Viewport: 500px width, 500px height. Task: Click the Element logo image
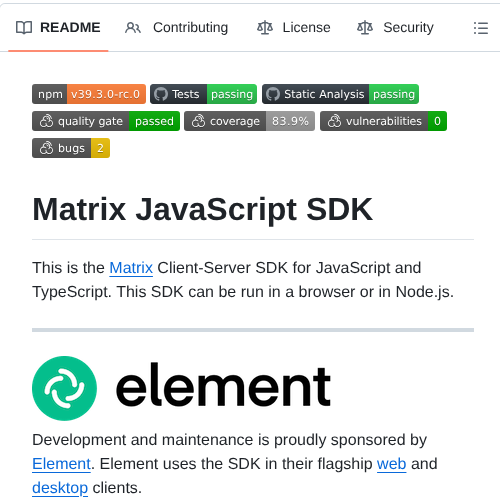pos(181,388)
